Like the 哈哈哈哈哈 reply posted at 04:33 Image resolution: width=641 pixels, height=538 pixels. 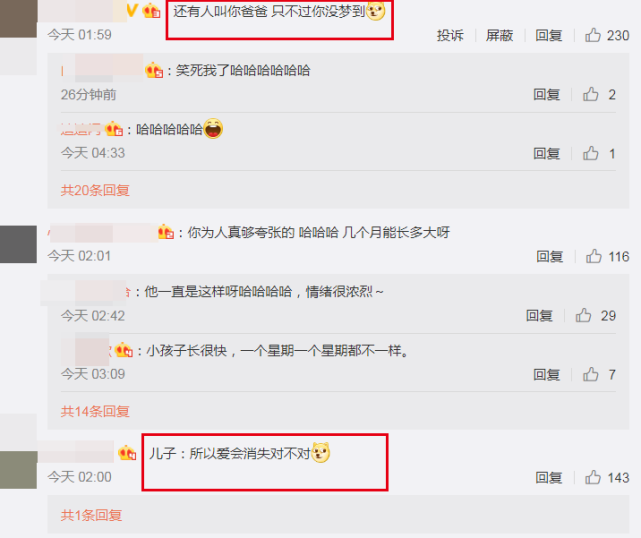[x=591, y=153]
